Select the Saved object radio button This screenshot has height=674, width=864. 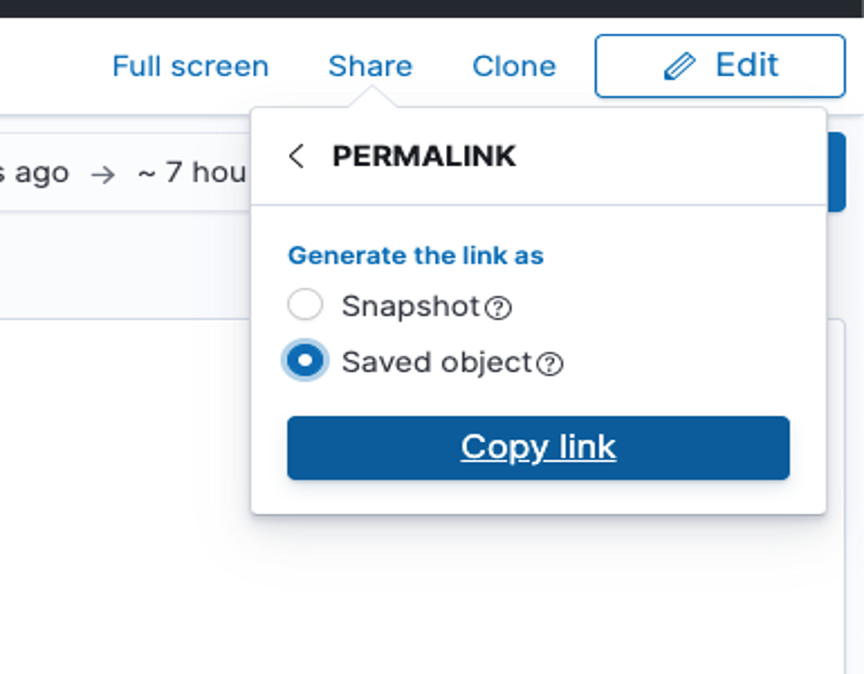(305, 360)
